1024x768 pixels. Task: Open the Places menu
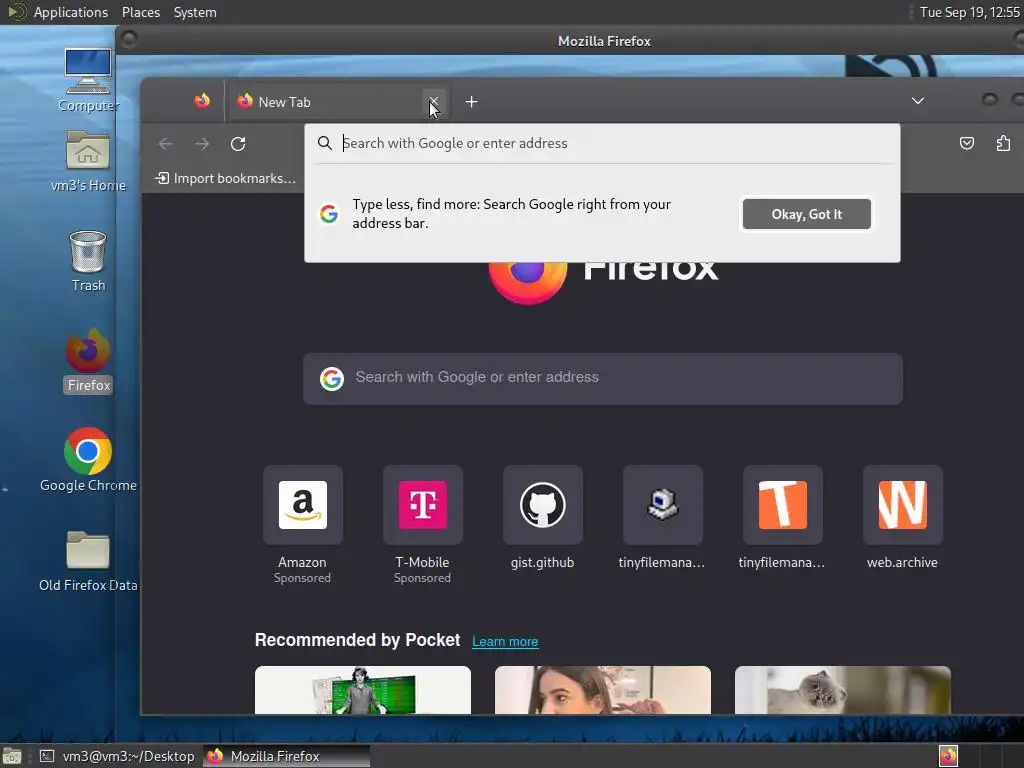pyautogui.click(x=140, y=12)
